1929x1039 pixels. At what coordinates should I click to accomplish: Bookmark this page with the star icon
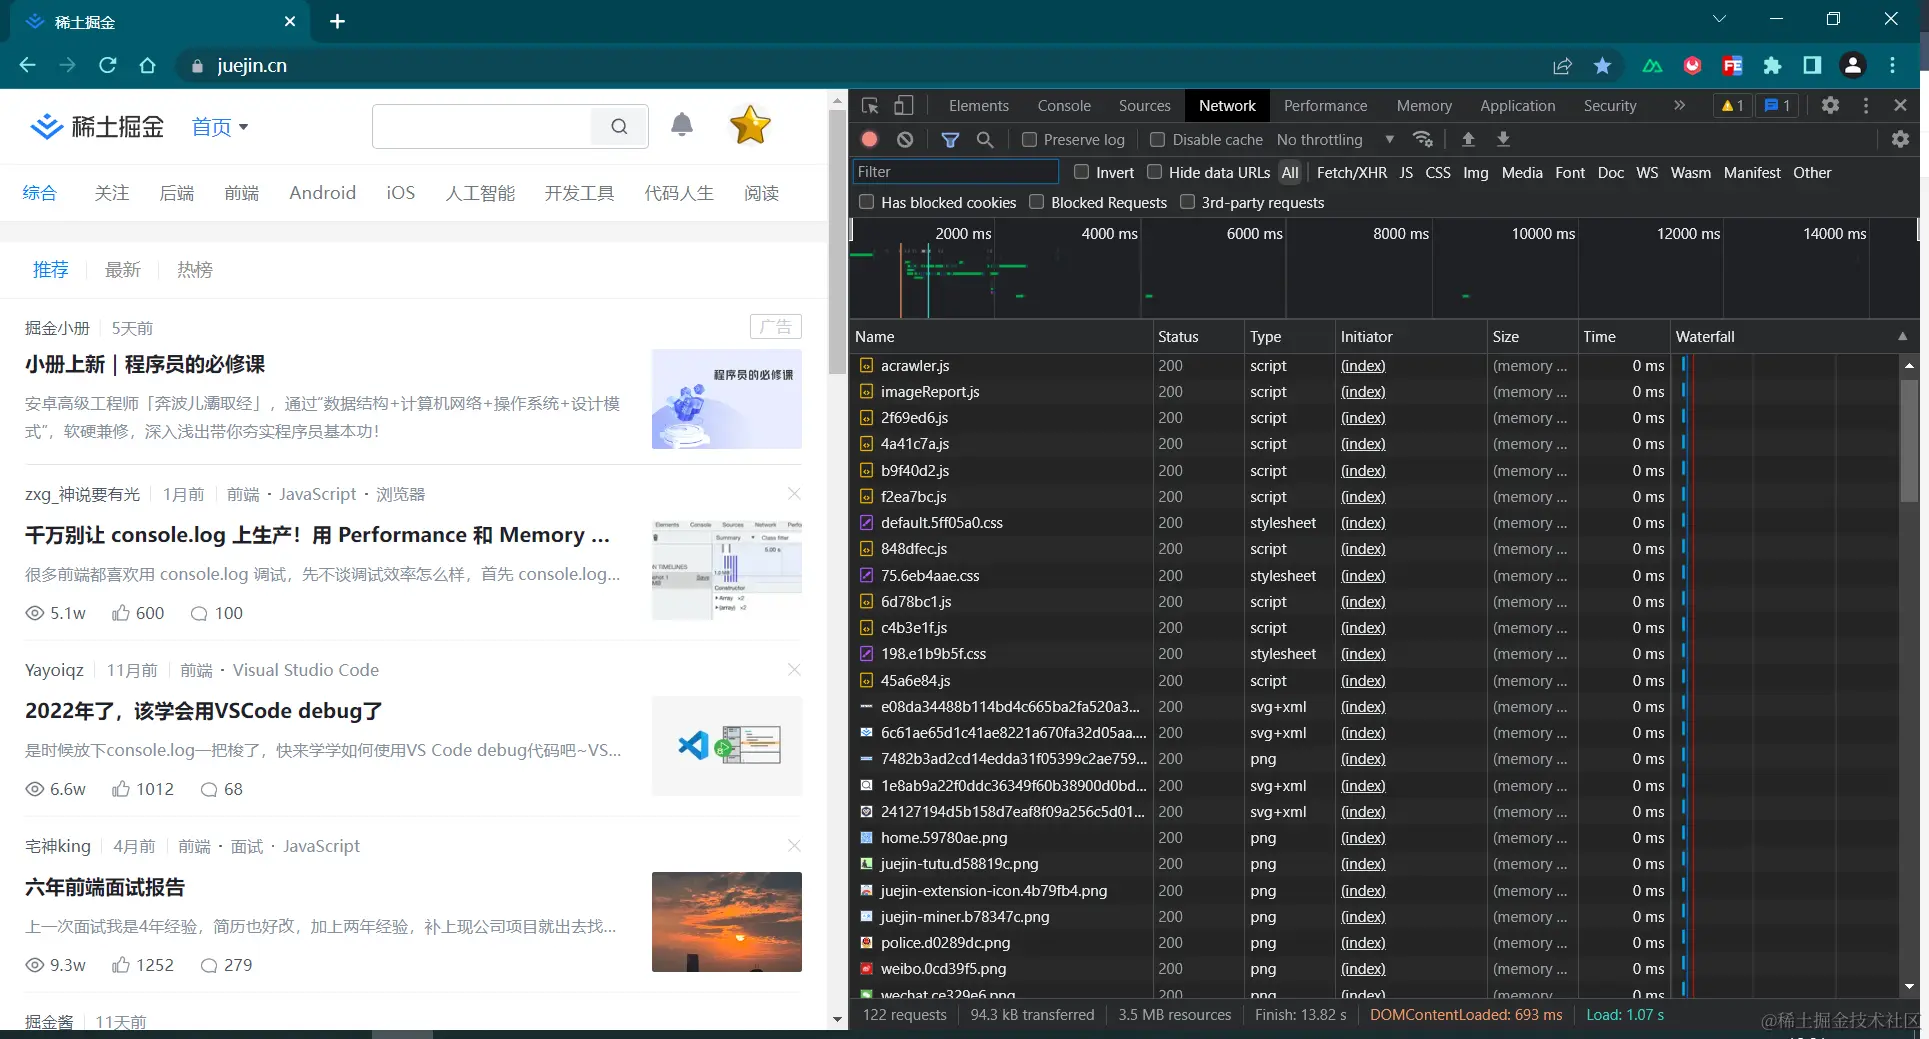(1602, 65)
